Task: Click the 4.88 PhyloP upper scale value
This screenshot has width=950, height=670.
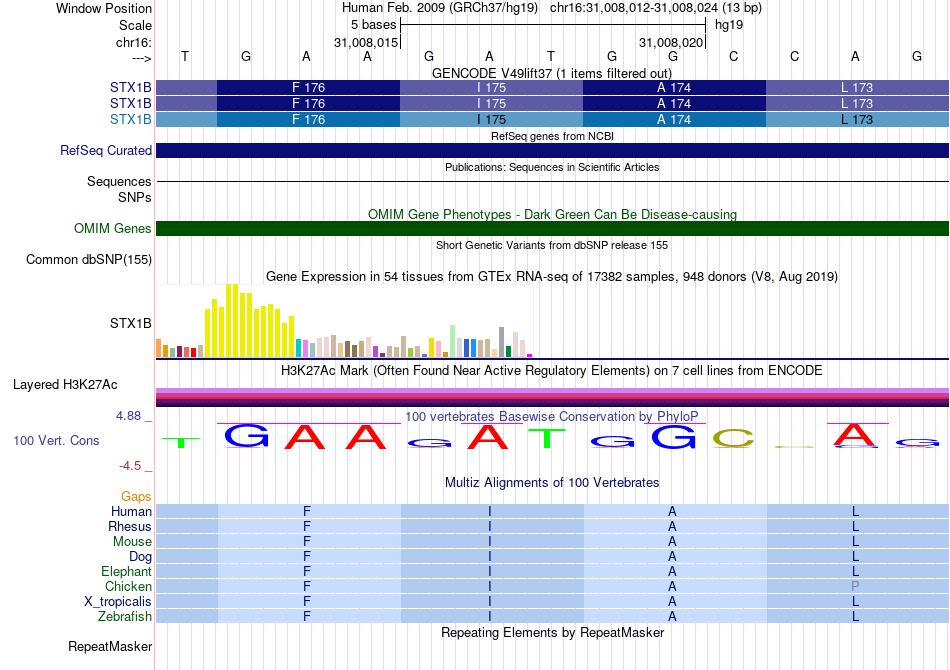Action: 128,416
